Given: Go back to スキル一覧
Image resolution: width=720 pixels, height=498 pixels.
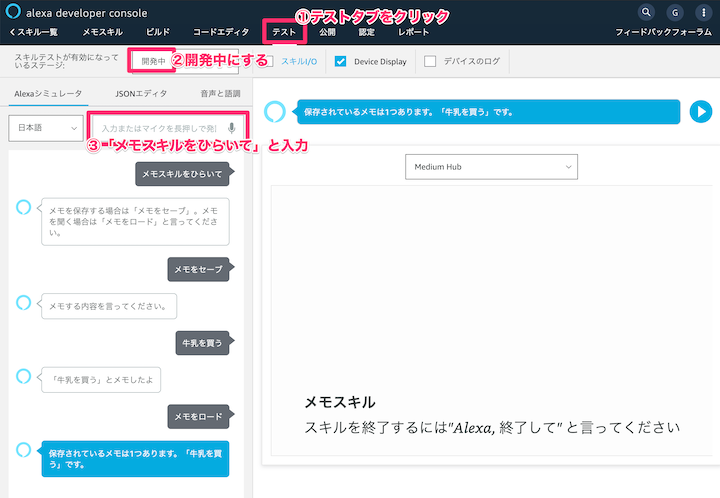Looking at the screenshot, I should tap(34, 32).
